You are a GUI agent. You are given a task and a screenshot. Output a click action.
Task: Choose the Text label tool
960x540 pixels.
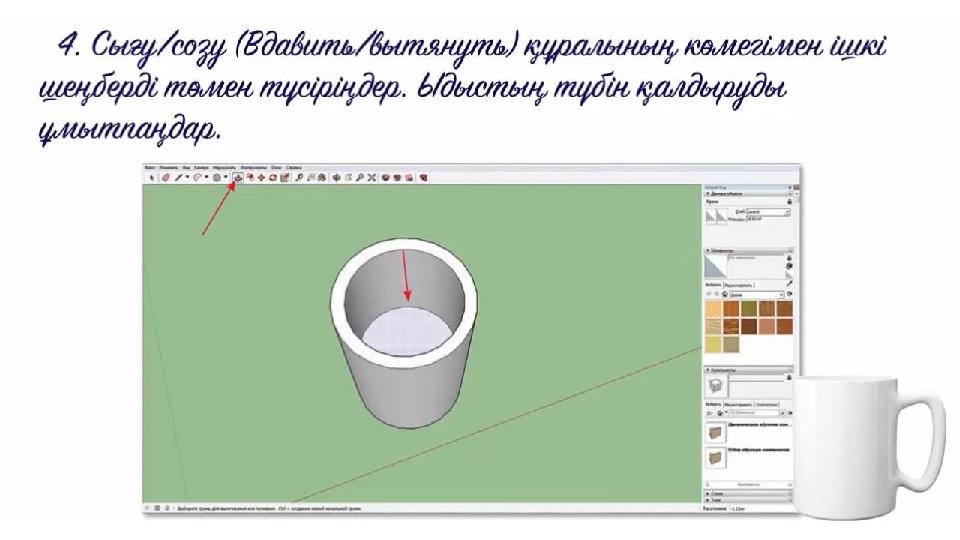(x=310, y=178)
